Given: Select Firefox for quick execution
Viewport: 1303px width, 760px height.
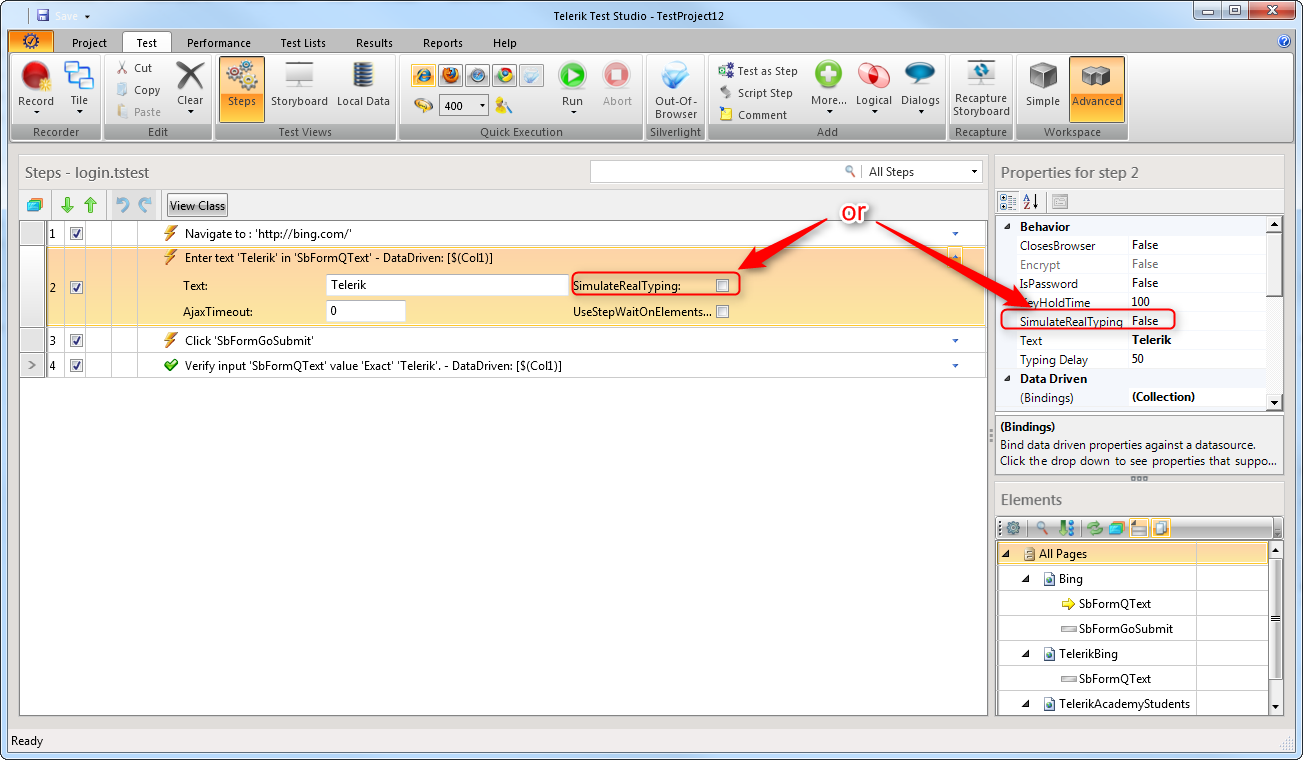Looking at the screenshot, I should [450, 75].
